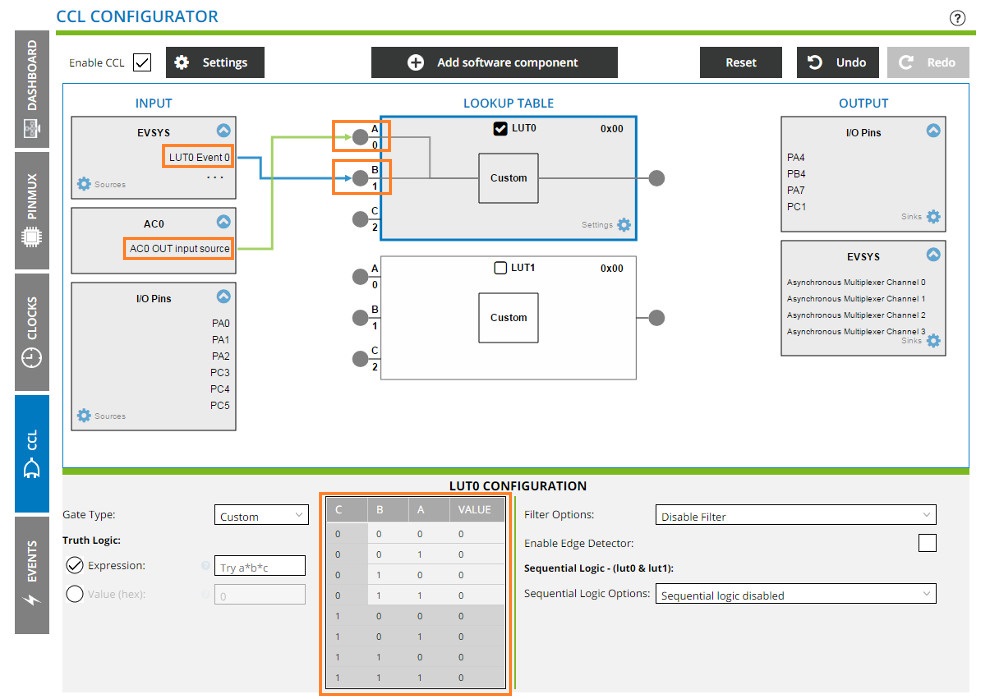This screenshot has height=699, width=990.
Task: Toggle the Enable Edge Detector checkbox
Action: point(927,542)
